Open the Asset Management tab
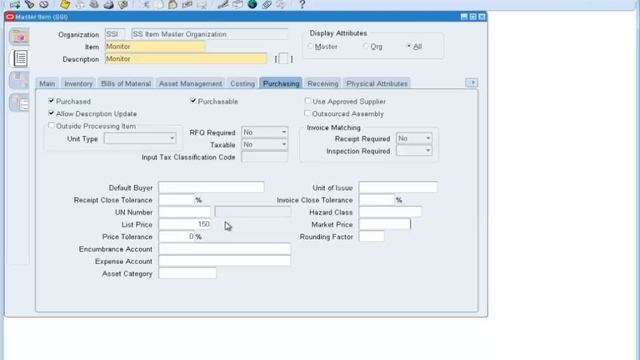Screen dimensions: 640x360 [190, 83]
